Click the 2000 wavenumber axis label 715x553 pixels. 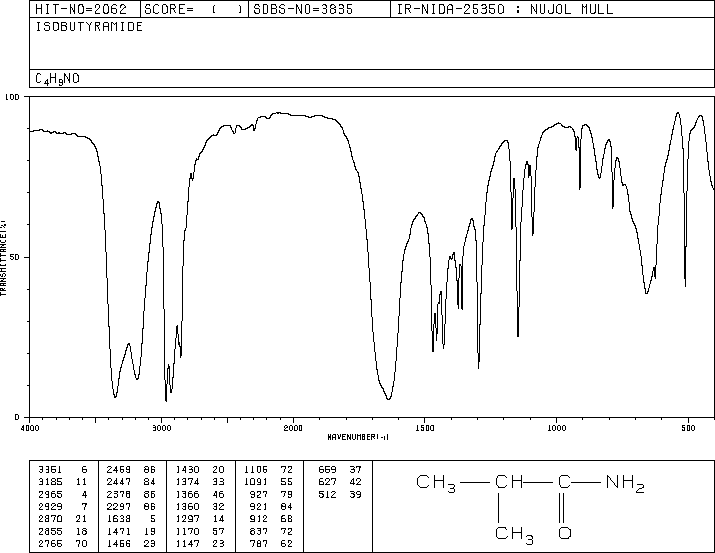(x=293, y=428)
